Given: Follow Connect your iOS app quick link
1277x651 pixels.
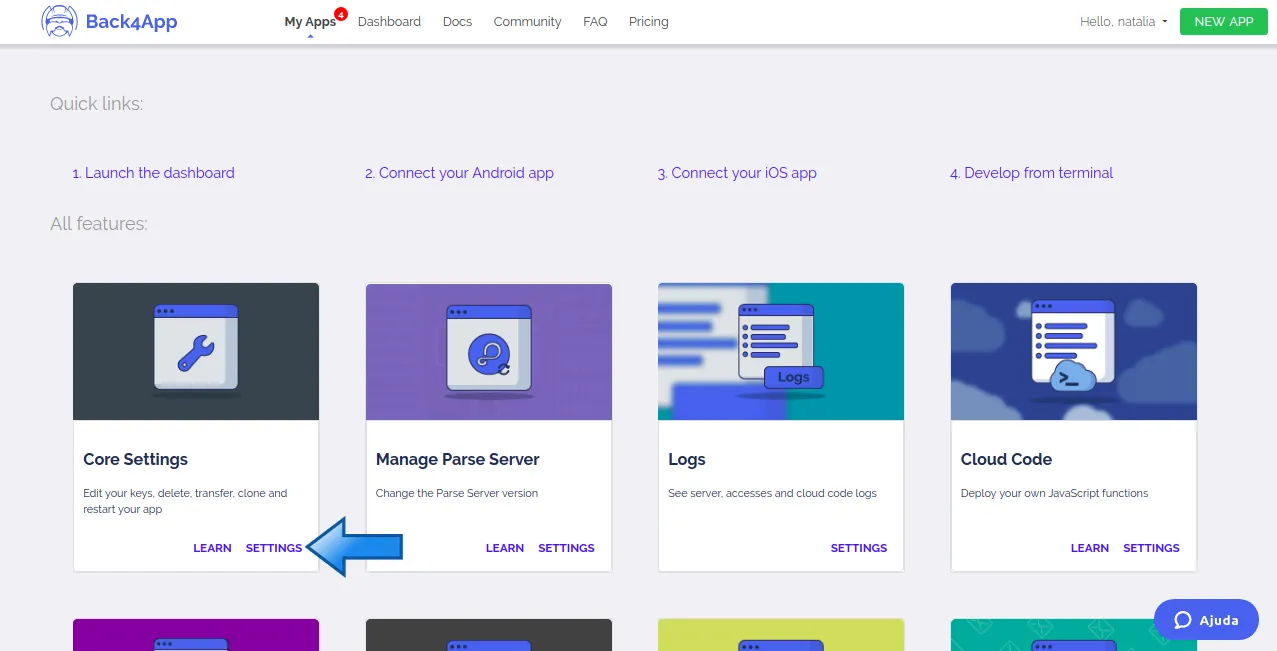Looking at the screenshot, I should tap(737, 173).
